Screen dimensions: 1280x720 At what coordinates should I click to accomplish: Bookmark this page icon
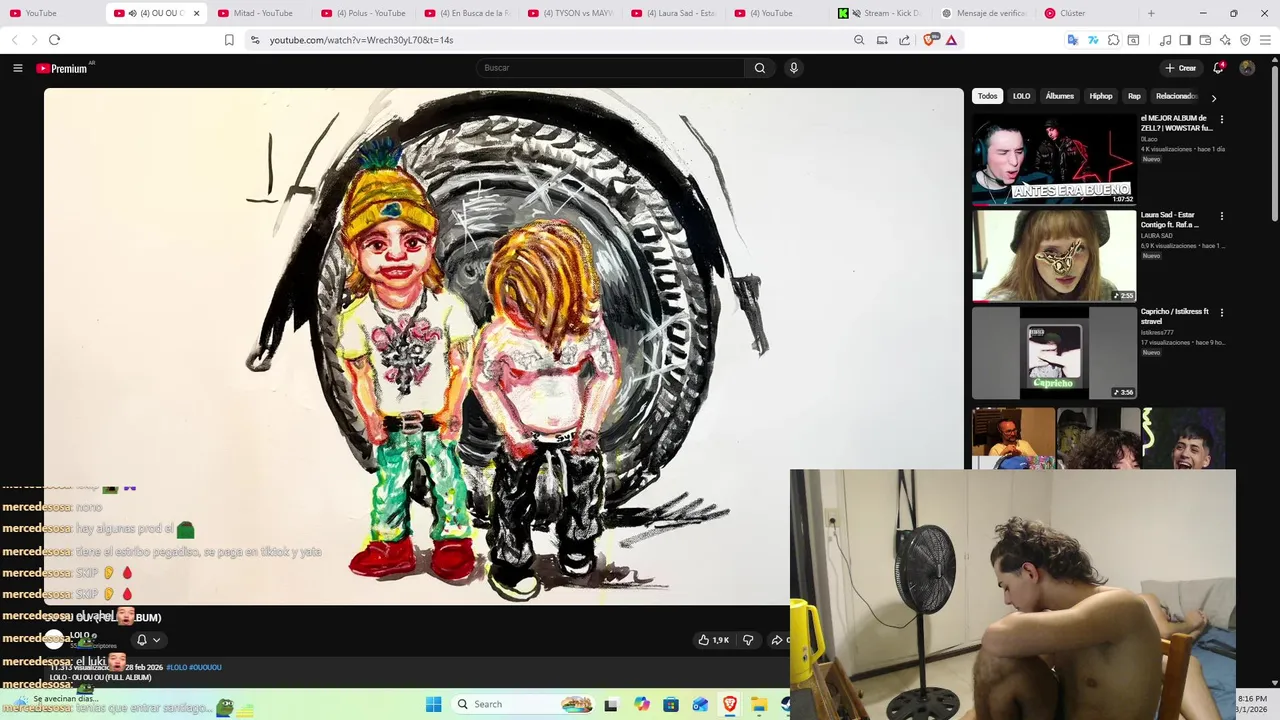(x=229, y=40)
